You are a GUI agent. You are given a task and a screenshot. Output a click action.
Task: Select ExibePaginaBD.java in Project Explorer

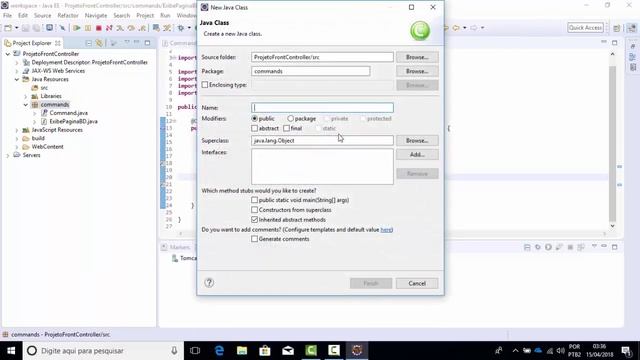(x=73, y=121)
